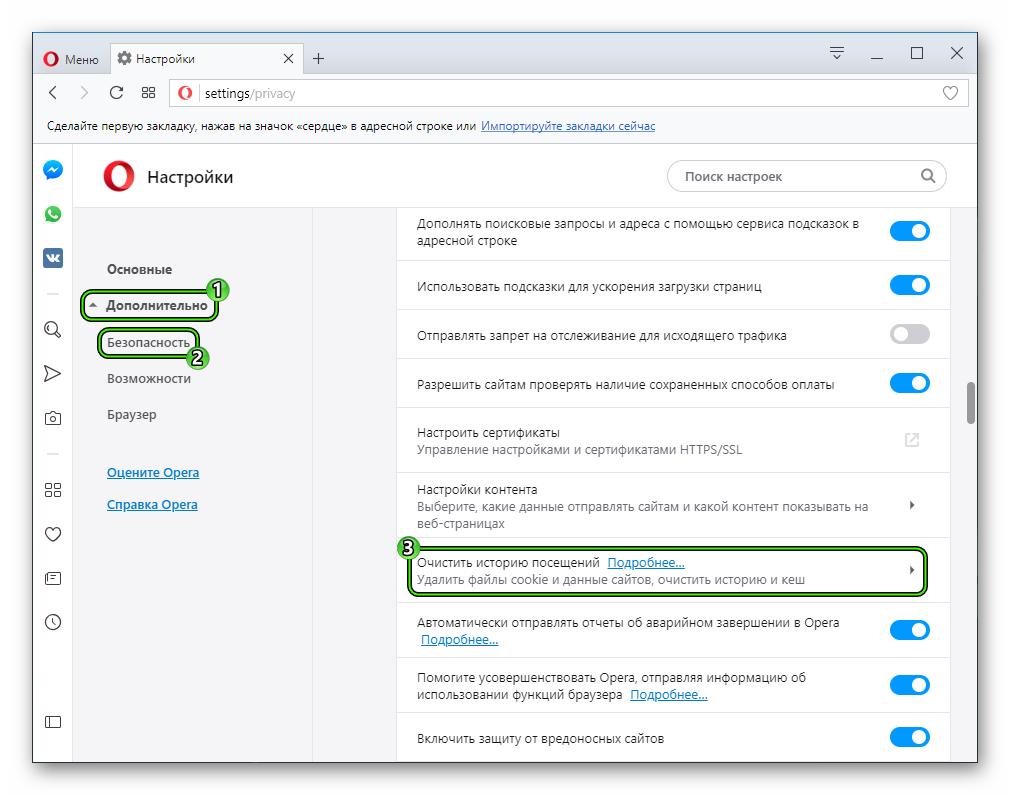Toggle sending browser feature usage information
The image size is (1010, 795).
pos(910,685)
